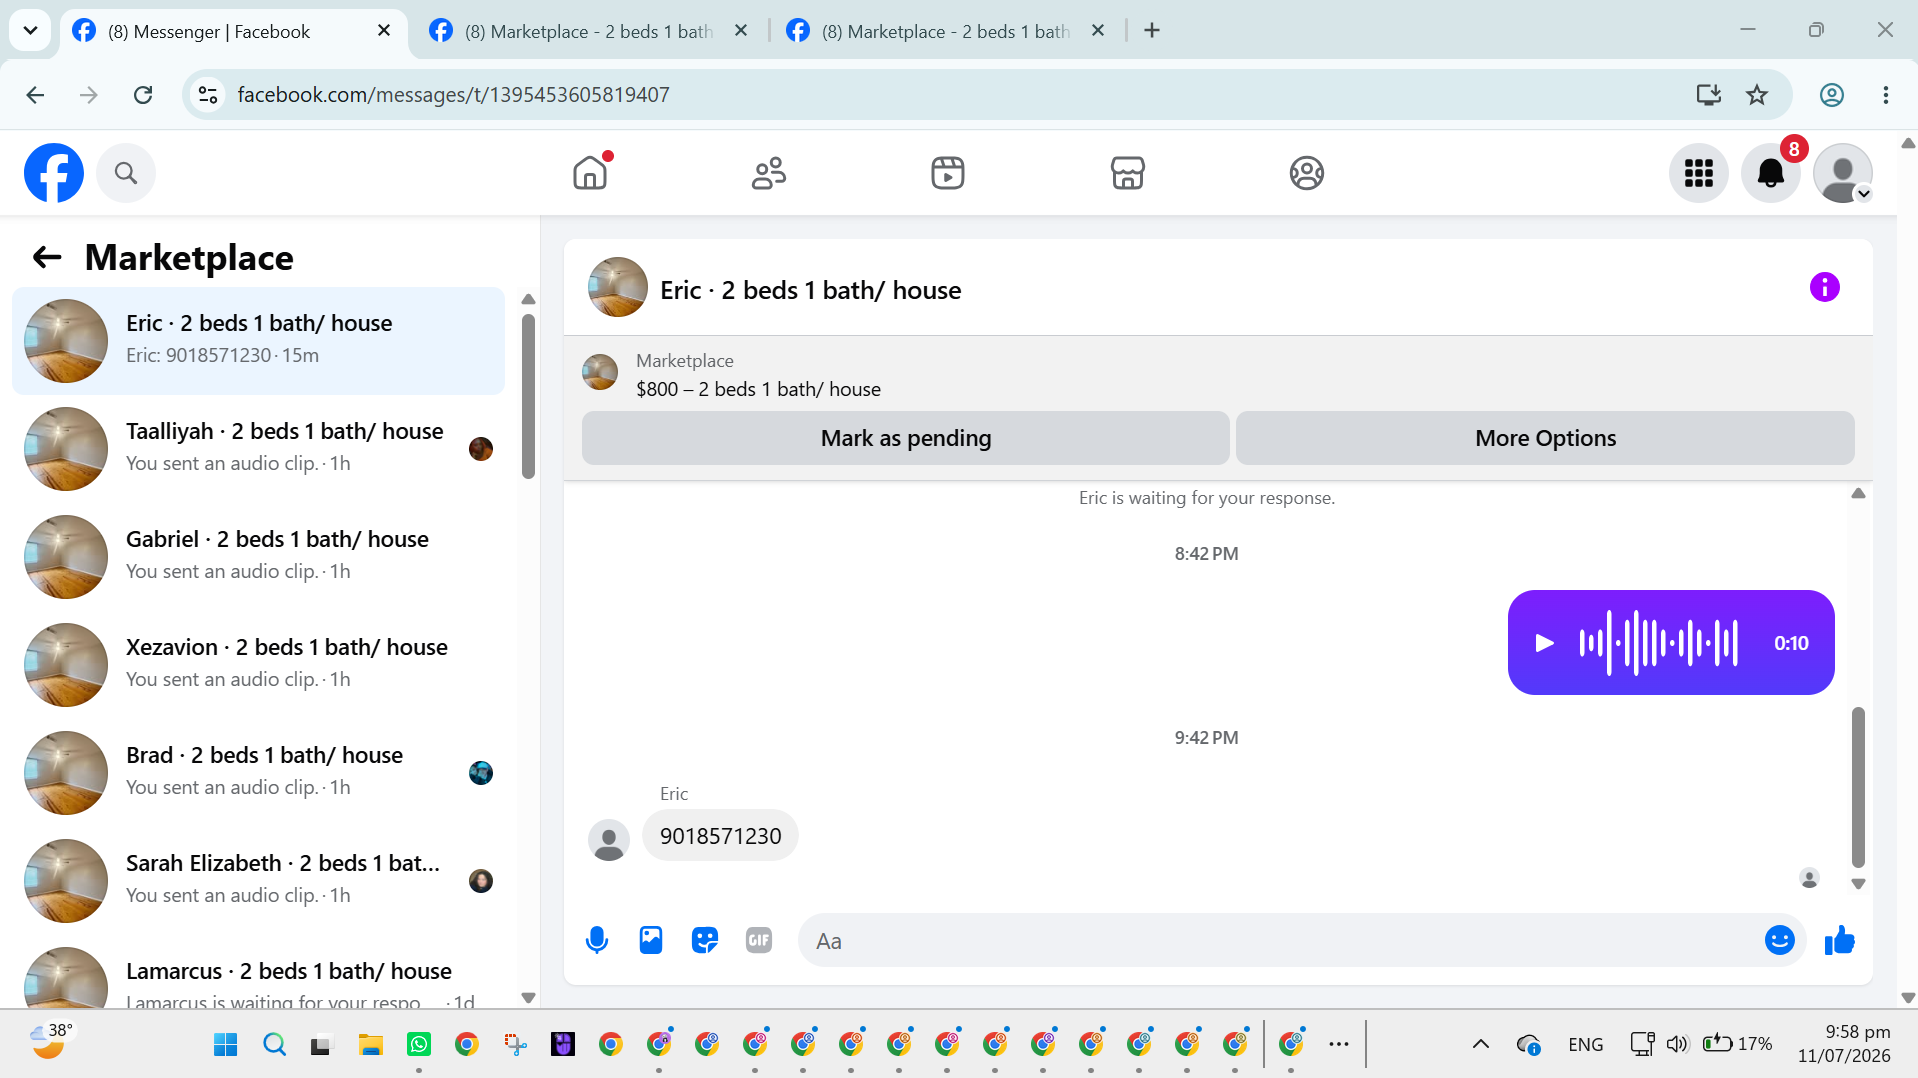Switch to the Messenger | Facebook tab
Screen dimensions: 1918x1078
(x=233, y=31)
